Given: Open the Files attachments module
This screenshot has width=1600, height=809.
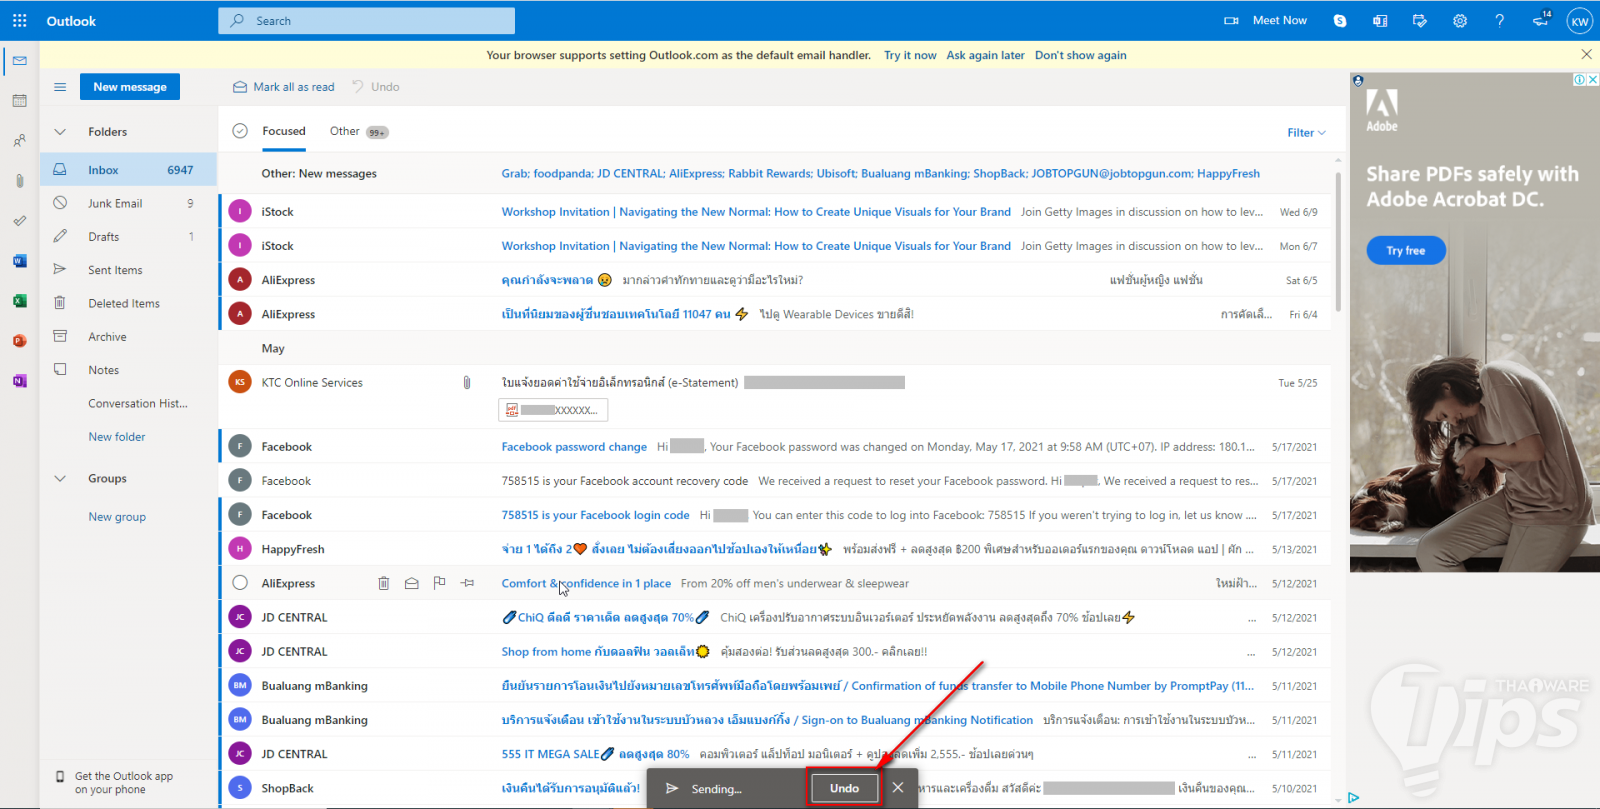Looking at the screenshot, I should (x=20, y=181).
